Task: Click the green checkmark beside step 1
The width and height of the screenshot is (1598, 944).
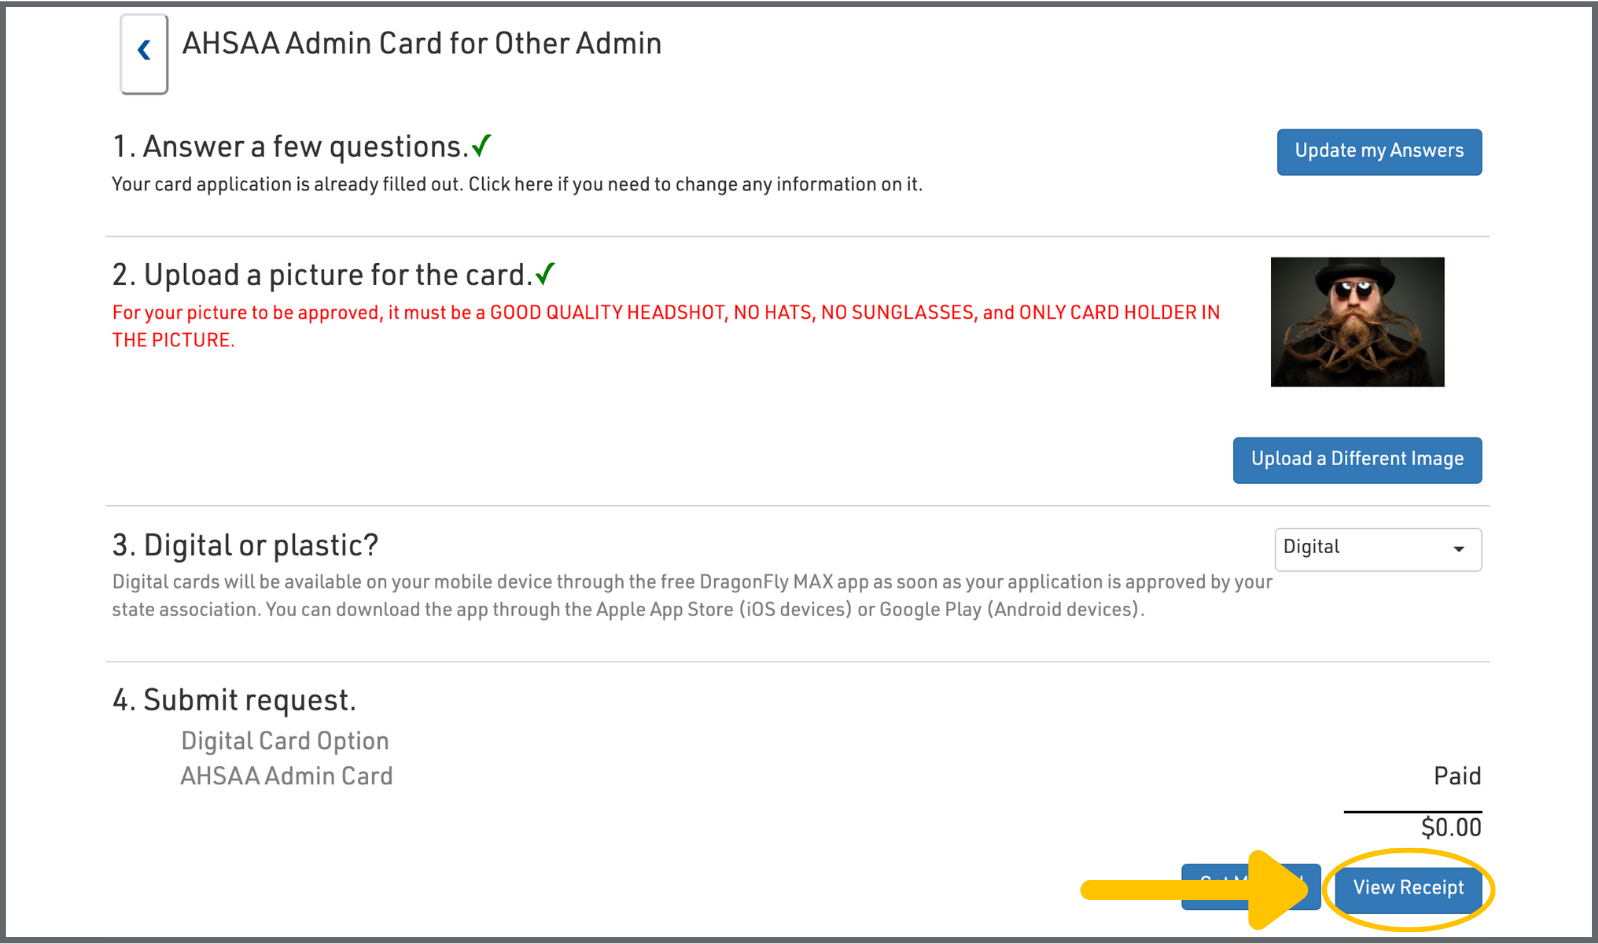Action: (481, 146)
